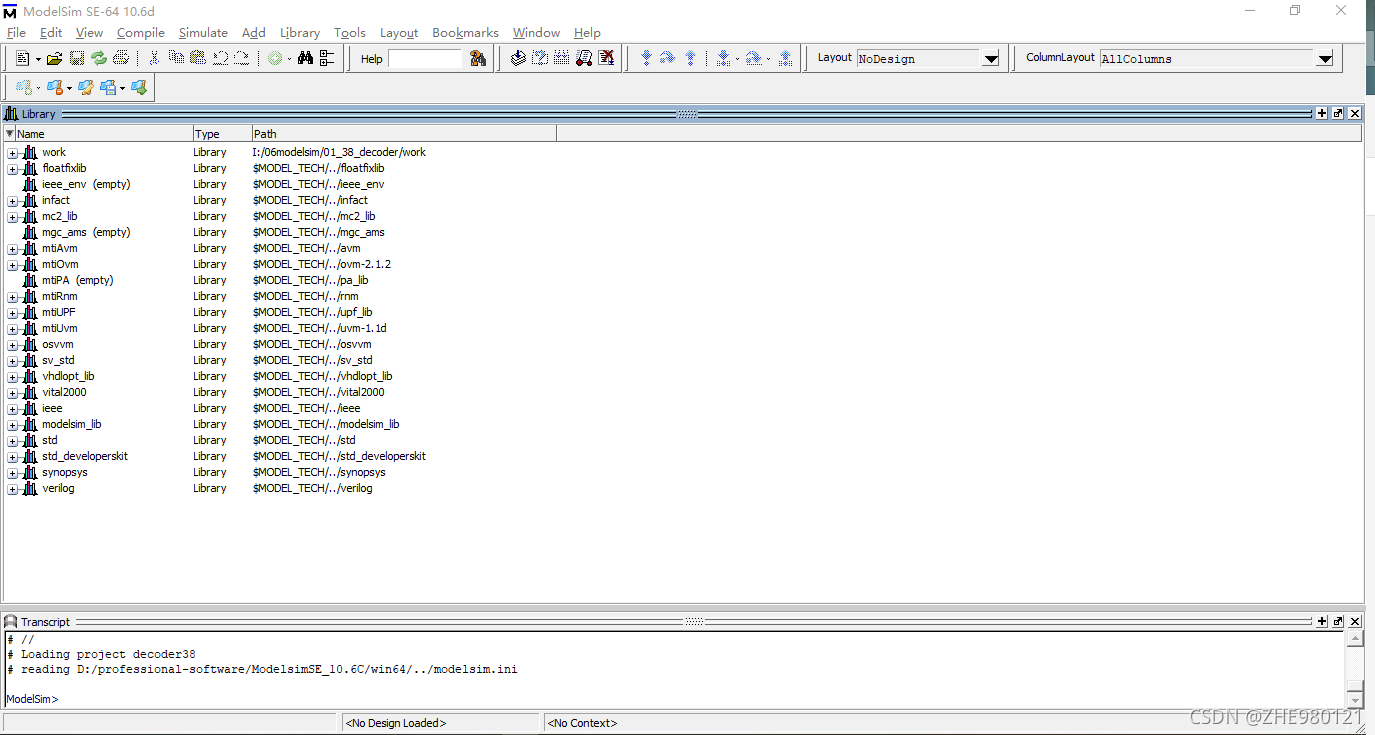Image resolution: width=1375 pixels, height=735 pixels.
Task: Open the ColumnLayout dropdown showing AllColumns
Action: 1324,59
